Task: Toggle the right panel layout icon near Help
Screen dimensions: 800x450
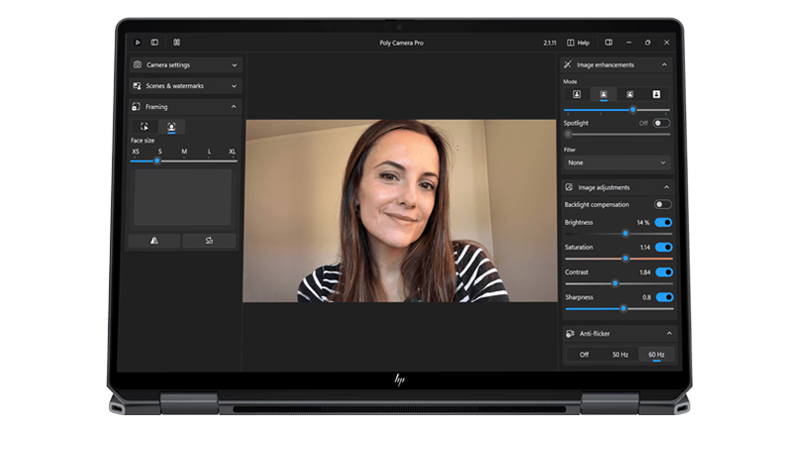Action: [609, 42]
